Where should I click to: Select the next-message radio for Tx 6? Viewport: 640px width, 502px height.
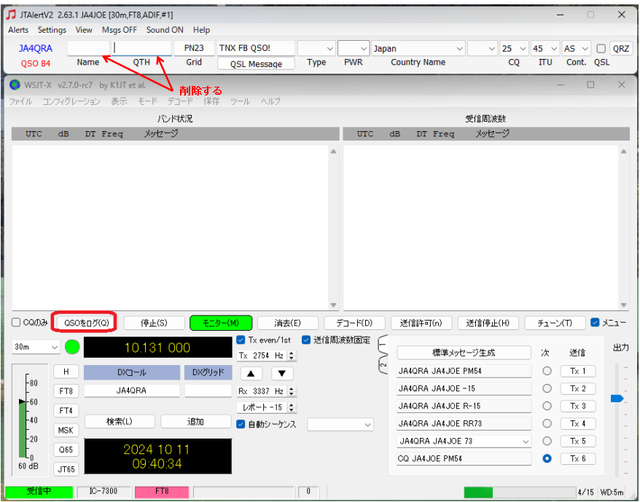(x=547, y=458)
